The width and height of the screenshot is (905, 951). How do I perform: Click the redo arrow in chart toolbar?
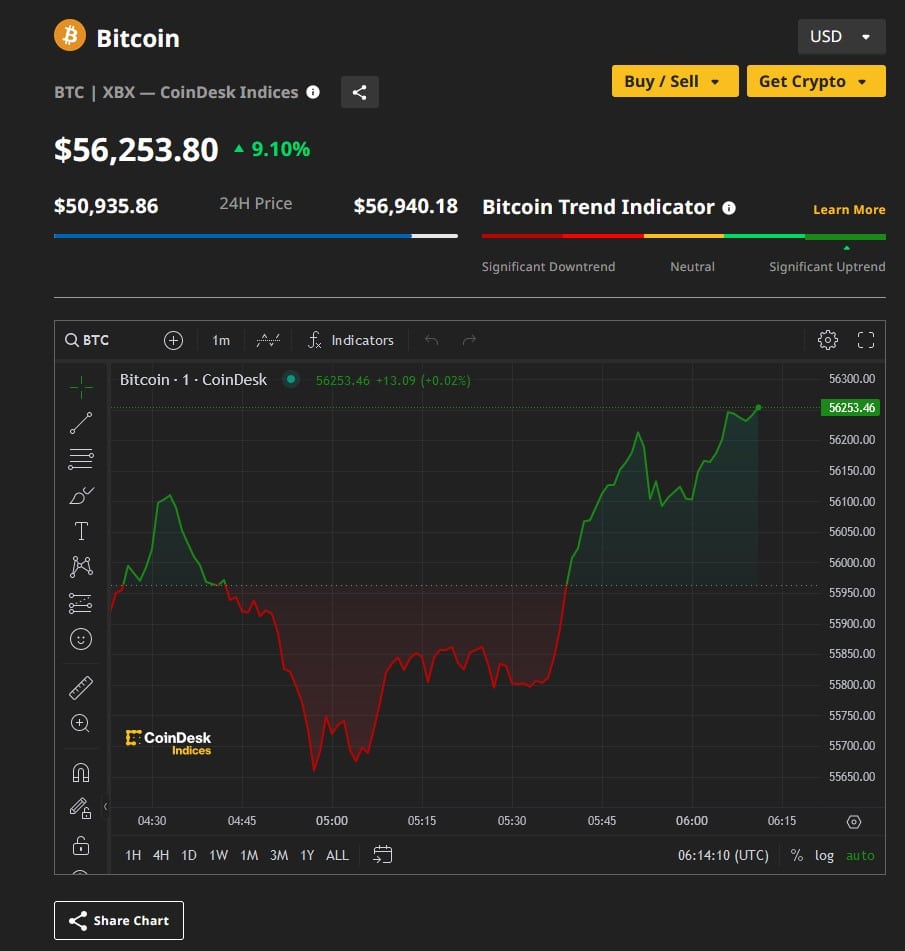469,340
